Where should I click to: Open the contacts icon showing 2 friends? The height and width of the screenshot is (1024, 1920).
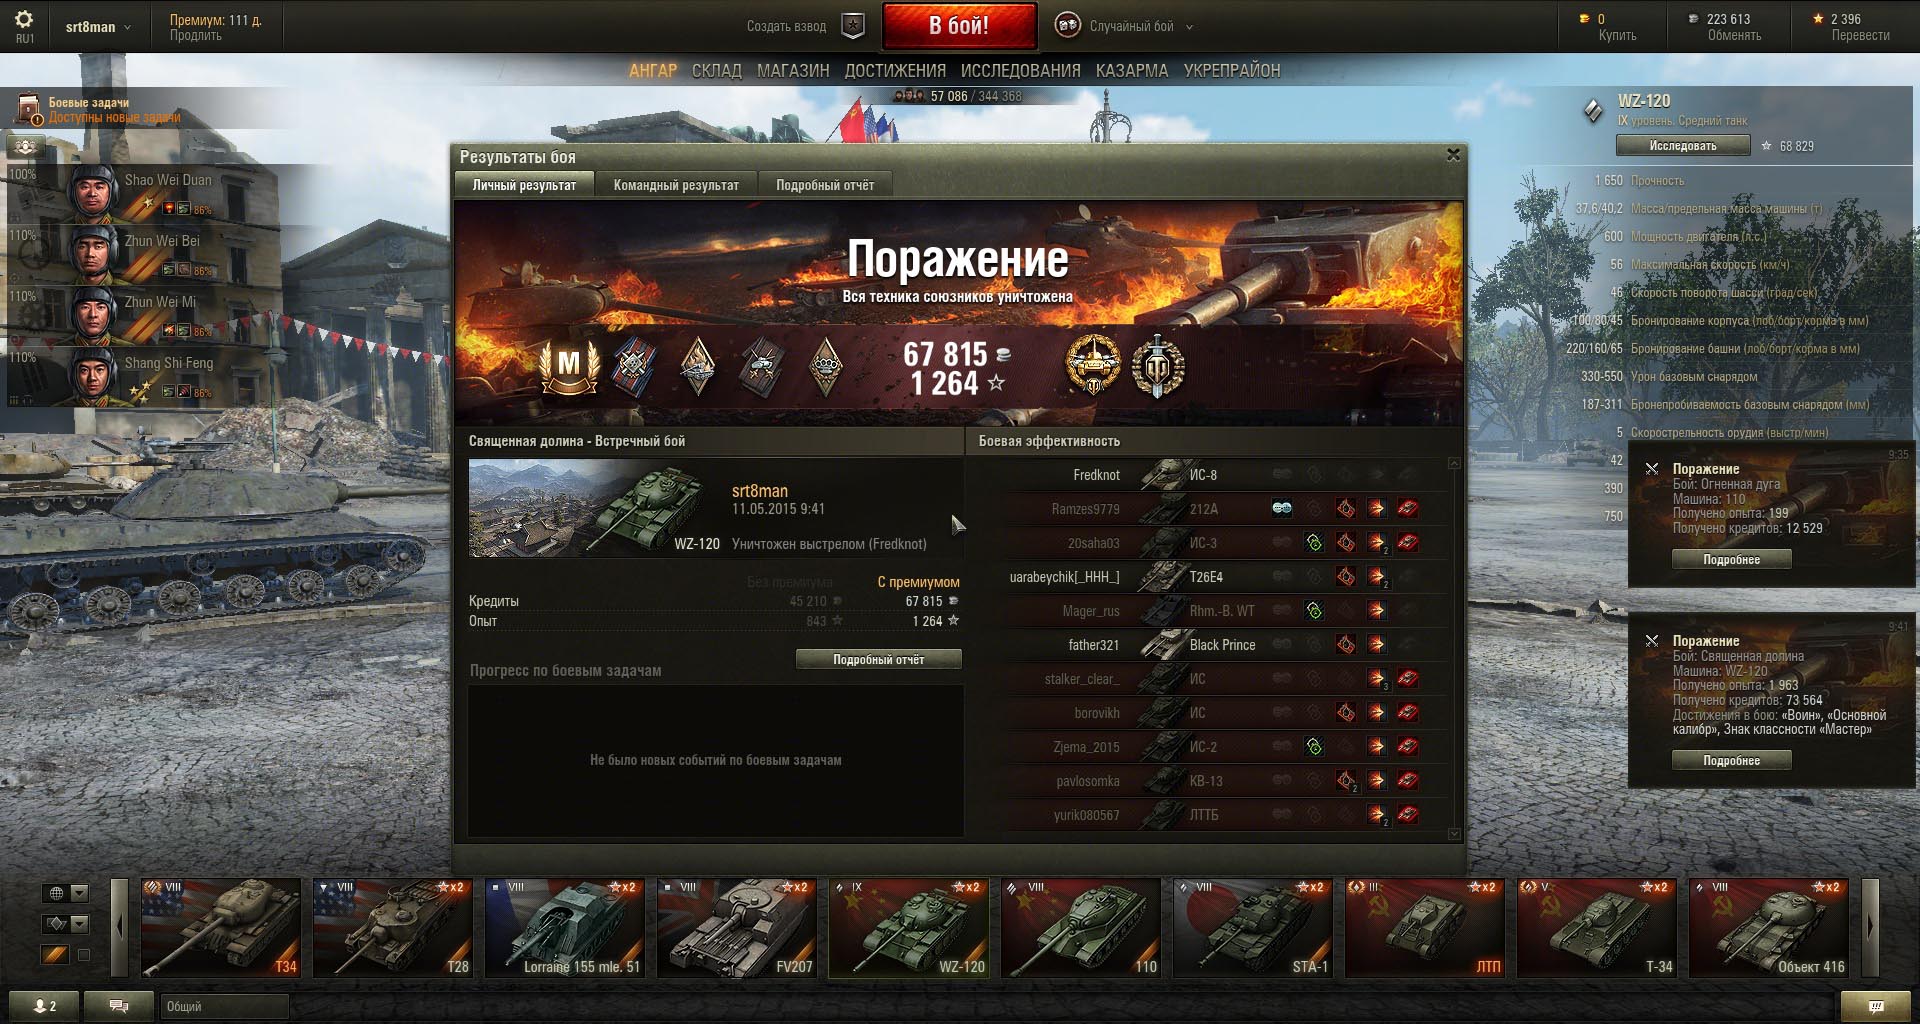click(44, 1006)
